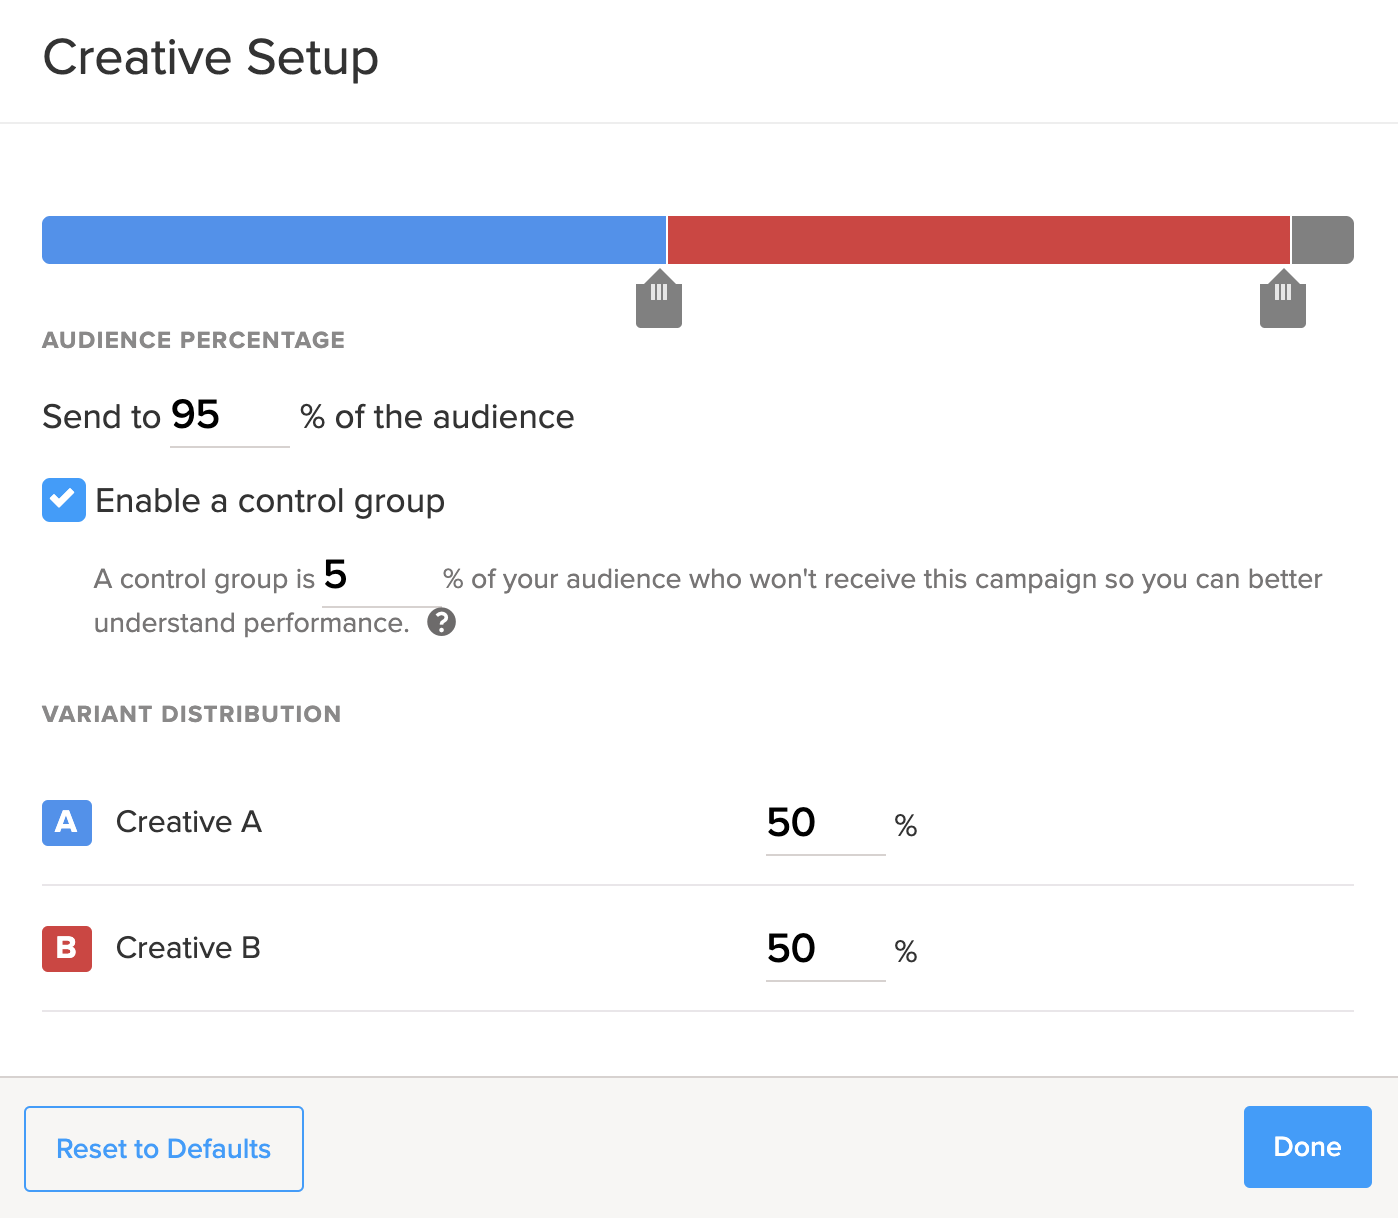
Task: Uncheck the Enable a control group checkbox
Action: point(64,500)
